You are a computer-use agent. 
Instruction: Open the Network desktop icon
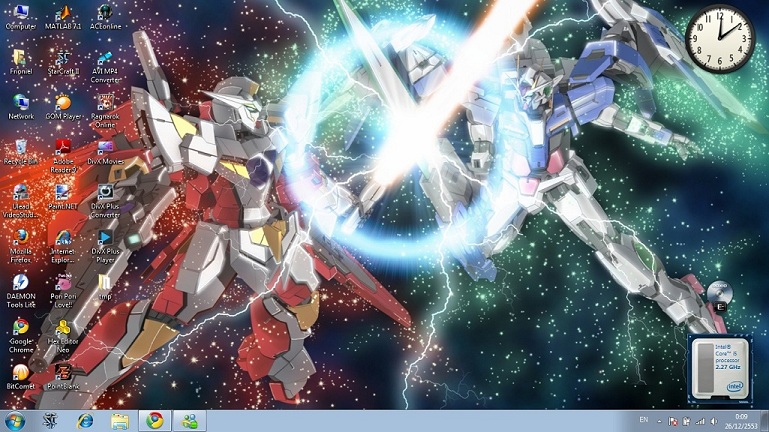coord(21,107)
